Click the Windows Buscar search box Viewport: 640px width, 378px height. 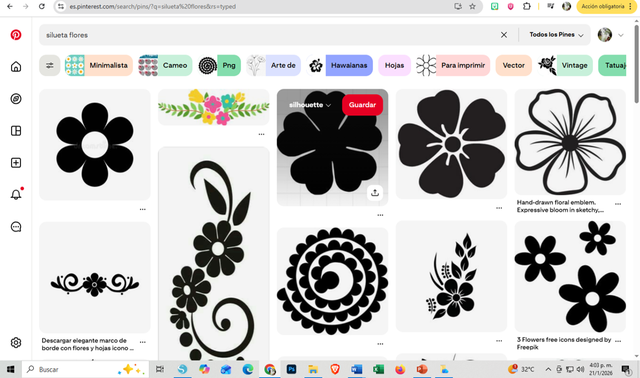click(85, 369)
